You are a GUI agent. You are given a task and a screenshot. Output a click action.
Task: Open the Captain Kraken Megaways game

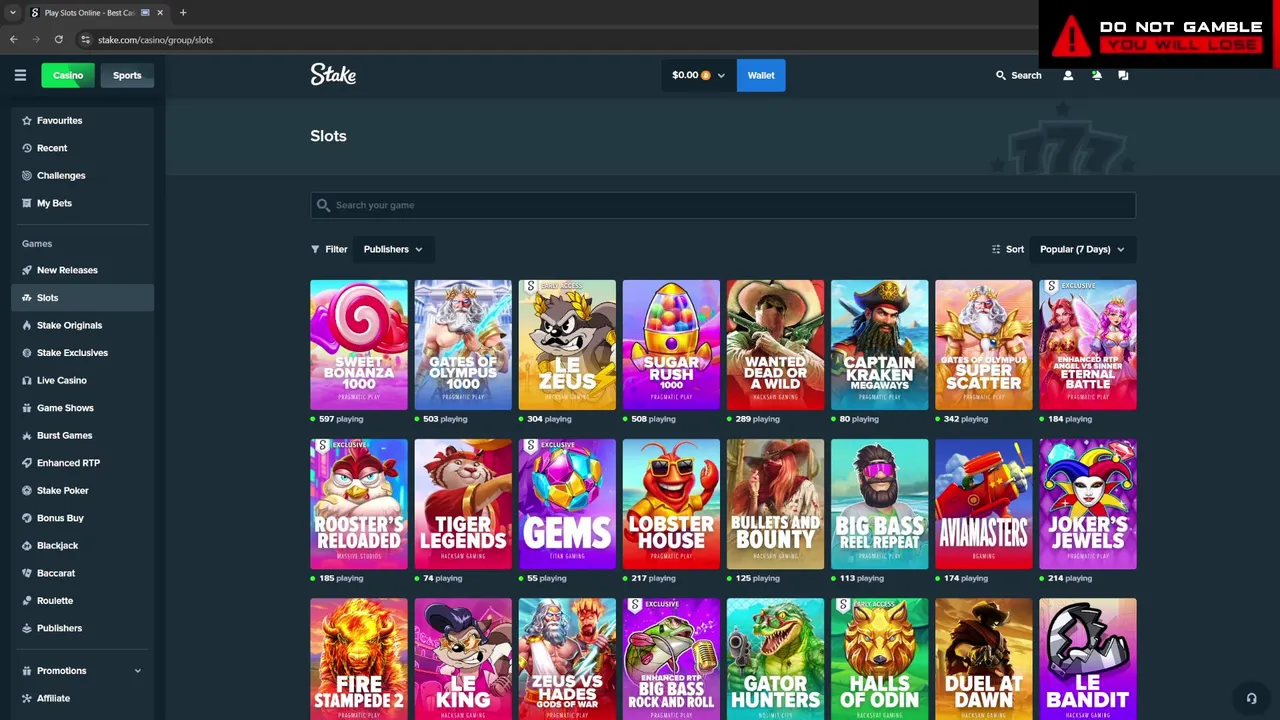point(880,345)
